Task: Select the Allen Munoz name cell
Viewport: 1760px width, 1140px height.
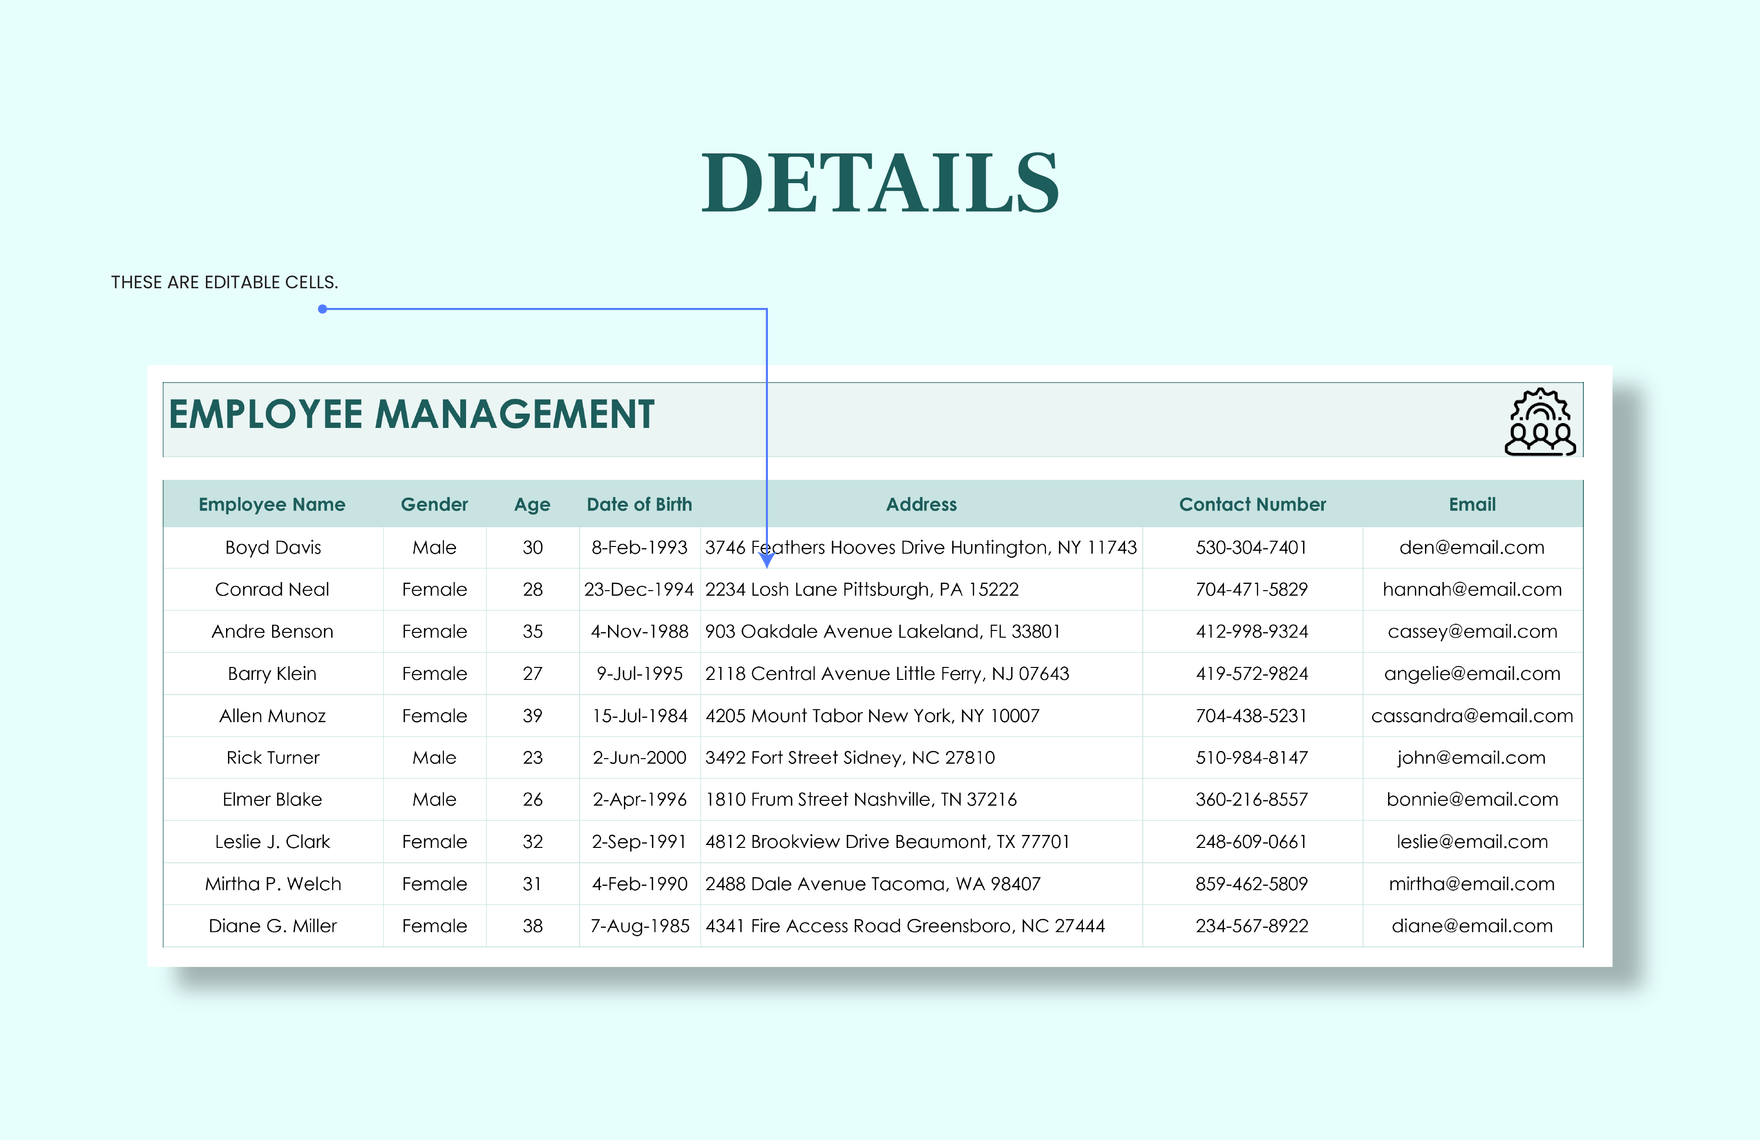Action: click(273, 716)
